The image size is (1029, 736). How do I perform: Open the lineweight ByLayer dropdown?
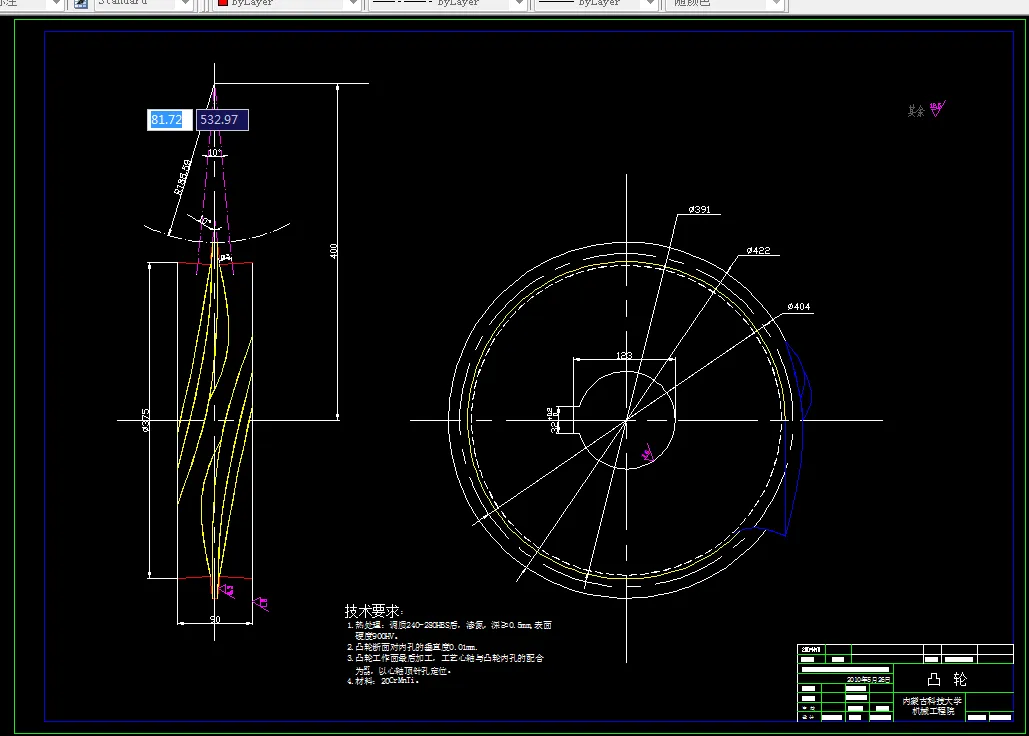tap(650, 3)
